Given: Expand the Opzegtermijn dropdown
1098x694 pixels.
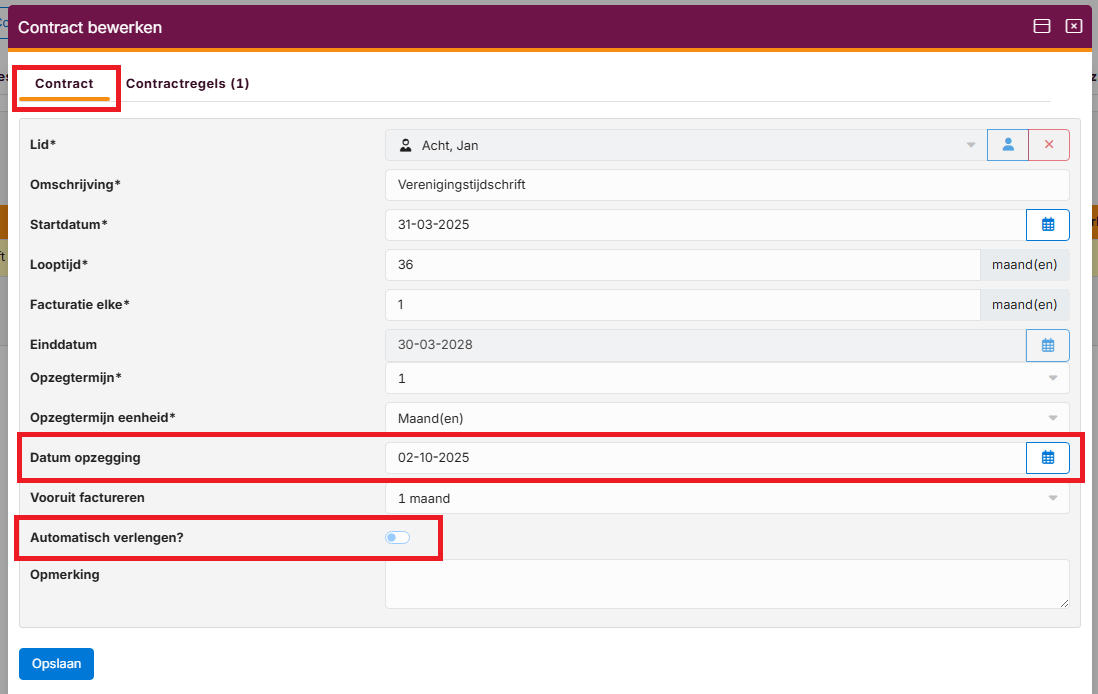Looking at the screenshot, I should pos(1052,378).
